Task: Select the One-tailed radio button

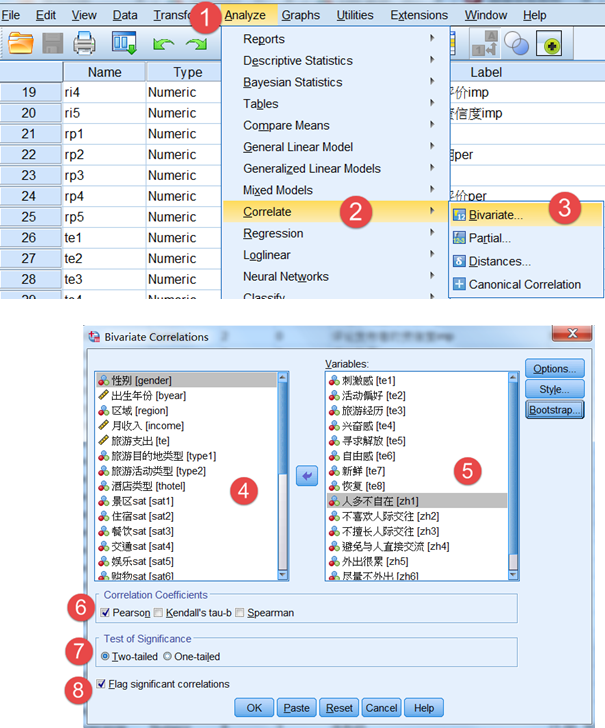Action: (168, 656)
